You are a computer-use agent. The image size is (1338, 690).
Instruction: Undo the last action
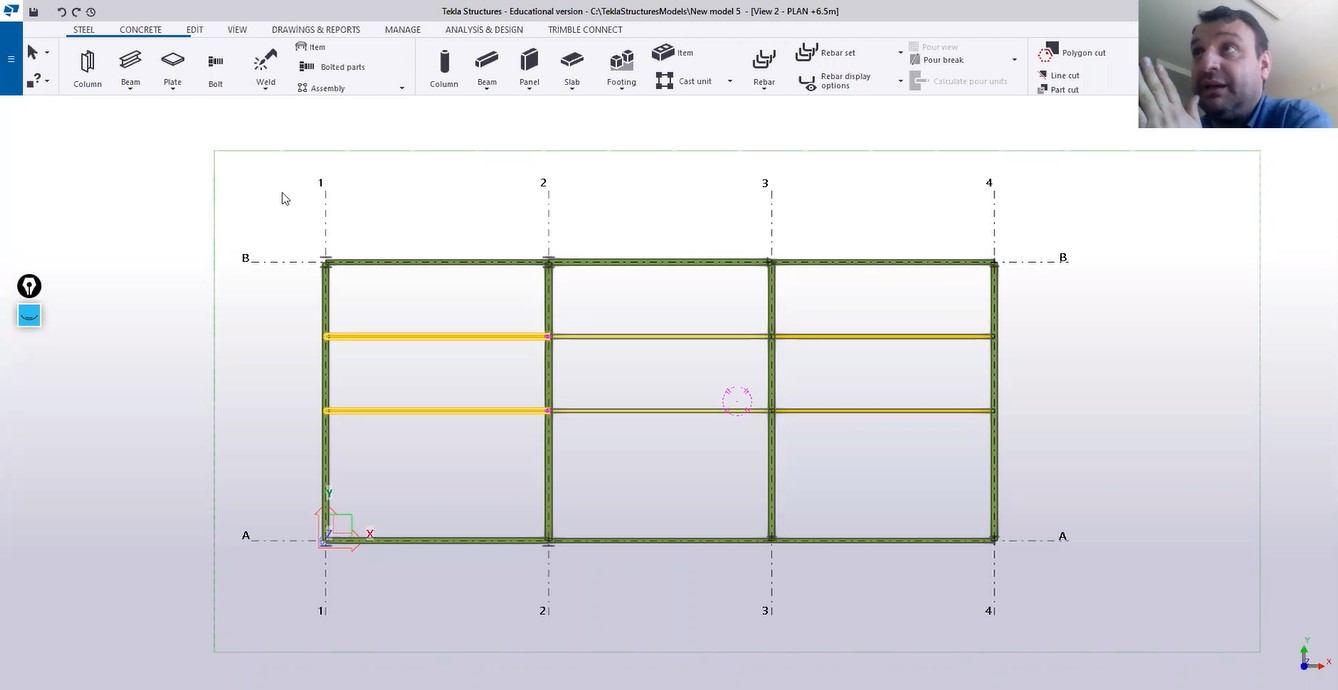click(x=61, y=12)
